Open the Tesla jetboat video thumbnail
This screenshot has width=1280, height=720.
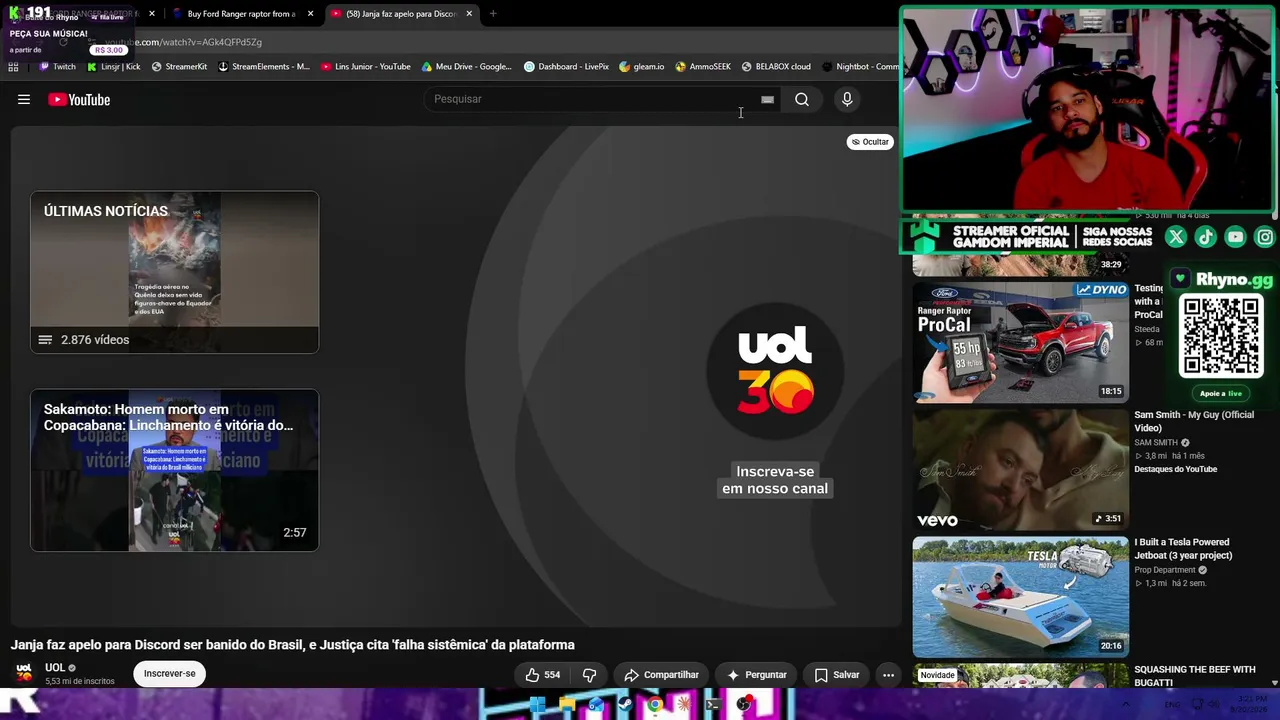(x=1020, y=596)
